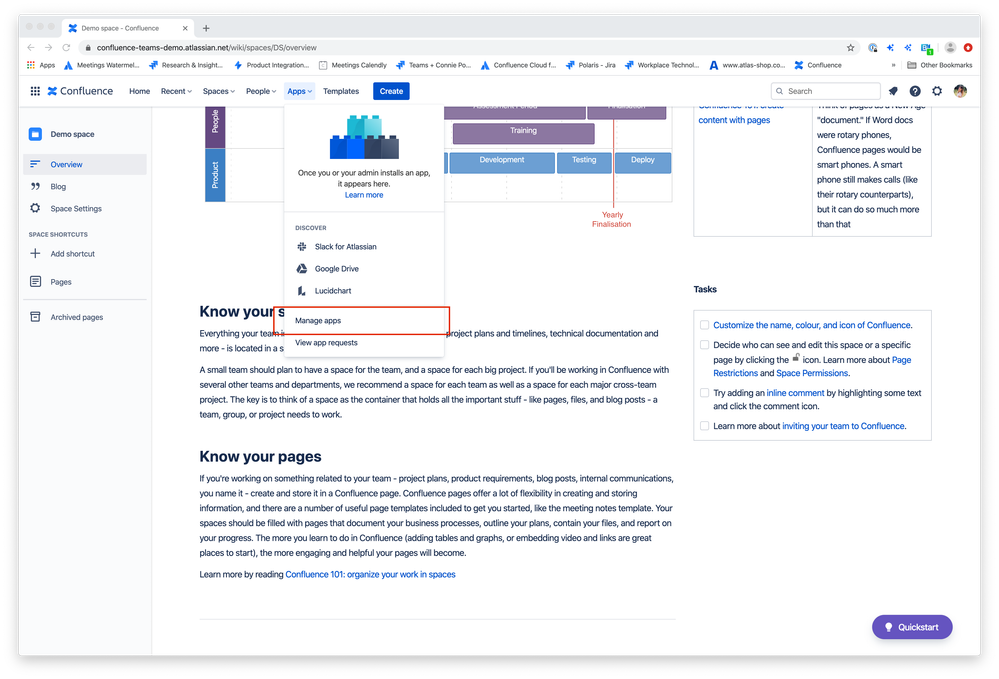Reload the browser page

tap(66, 48)
